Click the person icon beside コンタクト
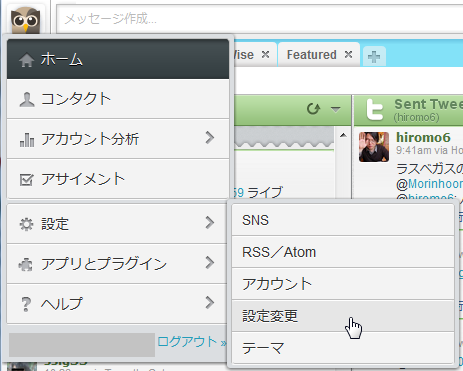Image resolution: width=463 pixels, height=371 pixels. (x=27, y=100)
